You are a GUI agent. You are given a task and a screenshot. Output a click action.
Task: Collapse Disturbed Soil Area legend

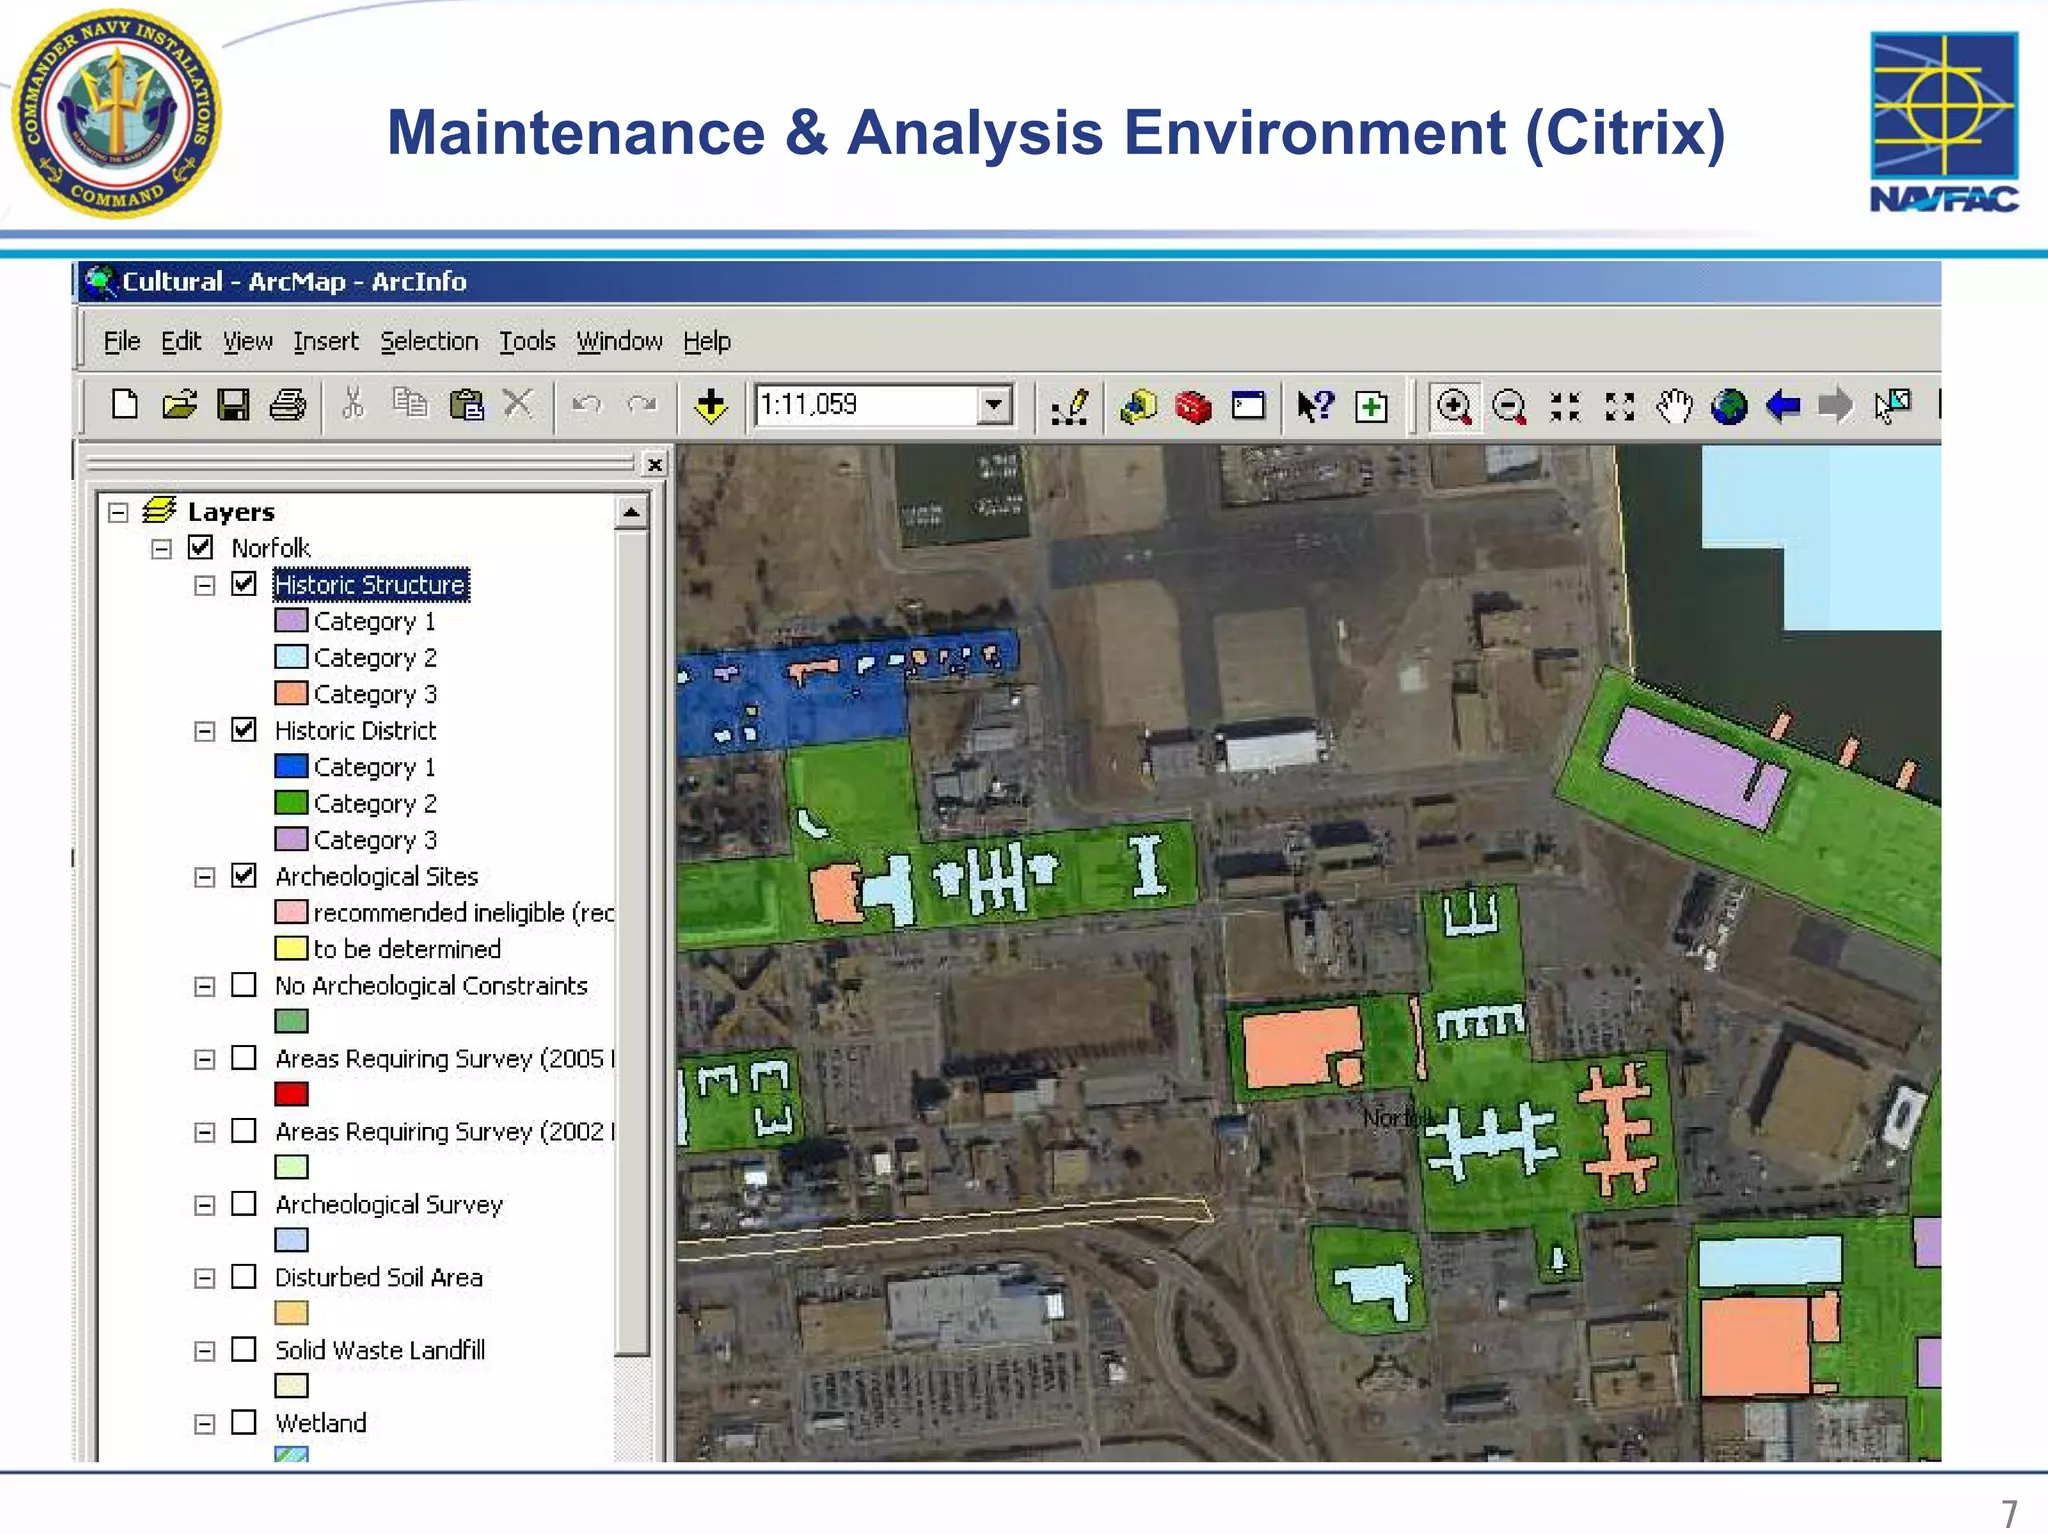point(204,1278)
